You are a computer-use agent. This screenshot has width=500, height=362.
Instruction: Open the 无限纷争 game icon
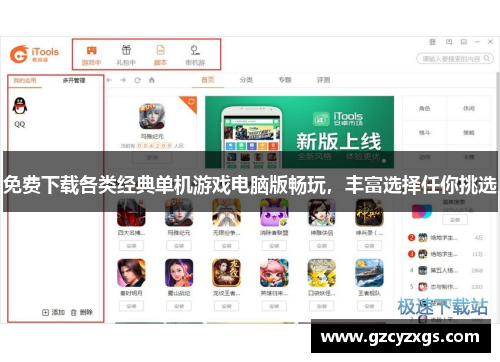click(227, 212)
